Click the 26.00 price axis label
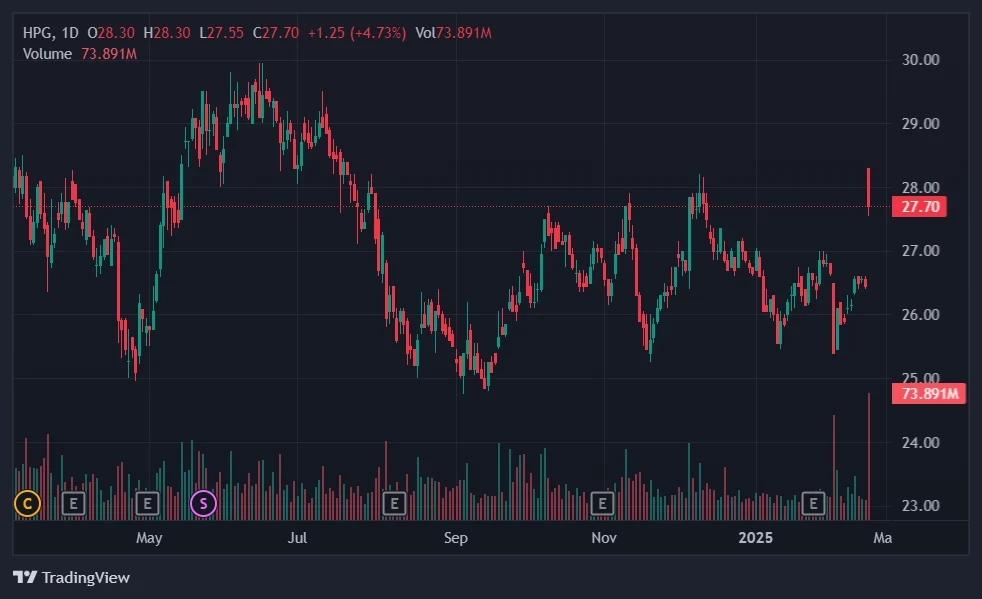The image size is (982, 599). (x=920, y=315)
